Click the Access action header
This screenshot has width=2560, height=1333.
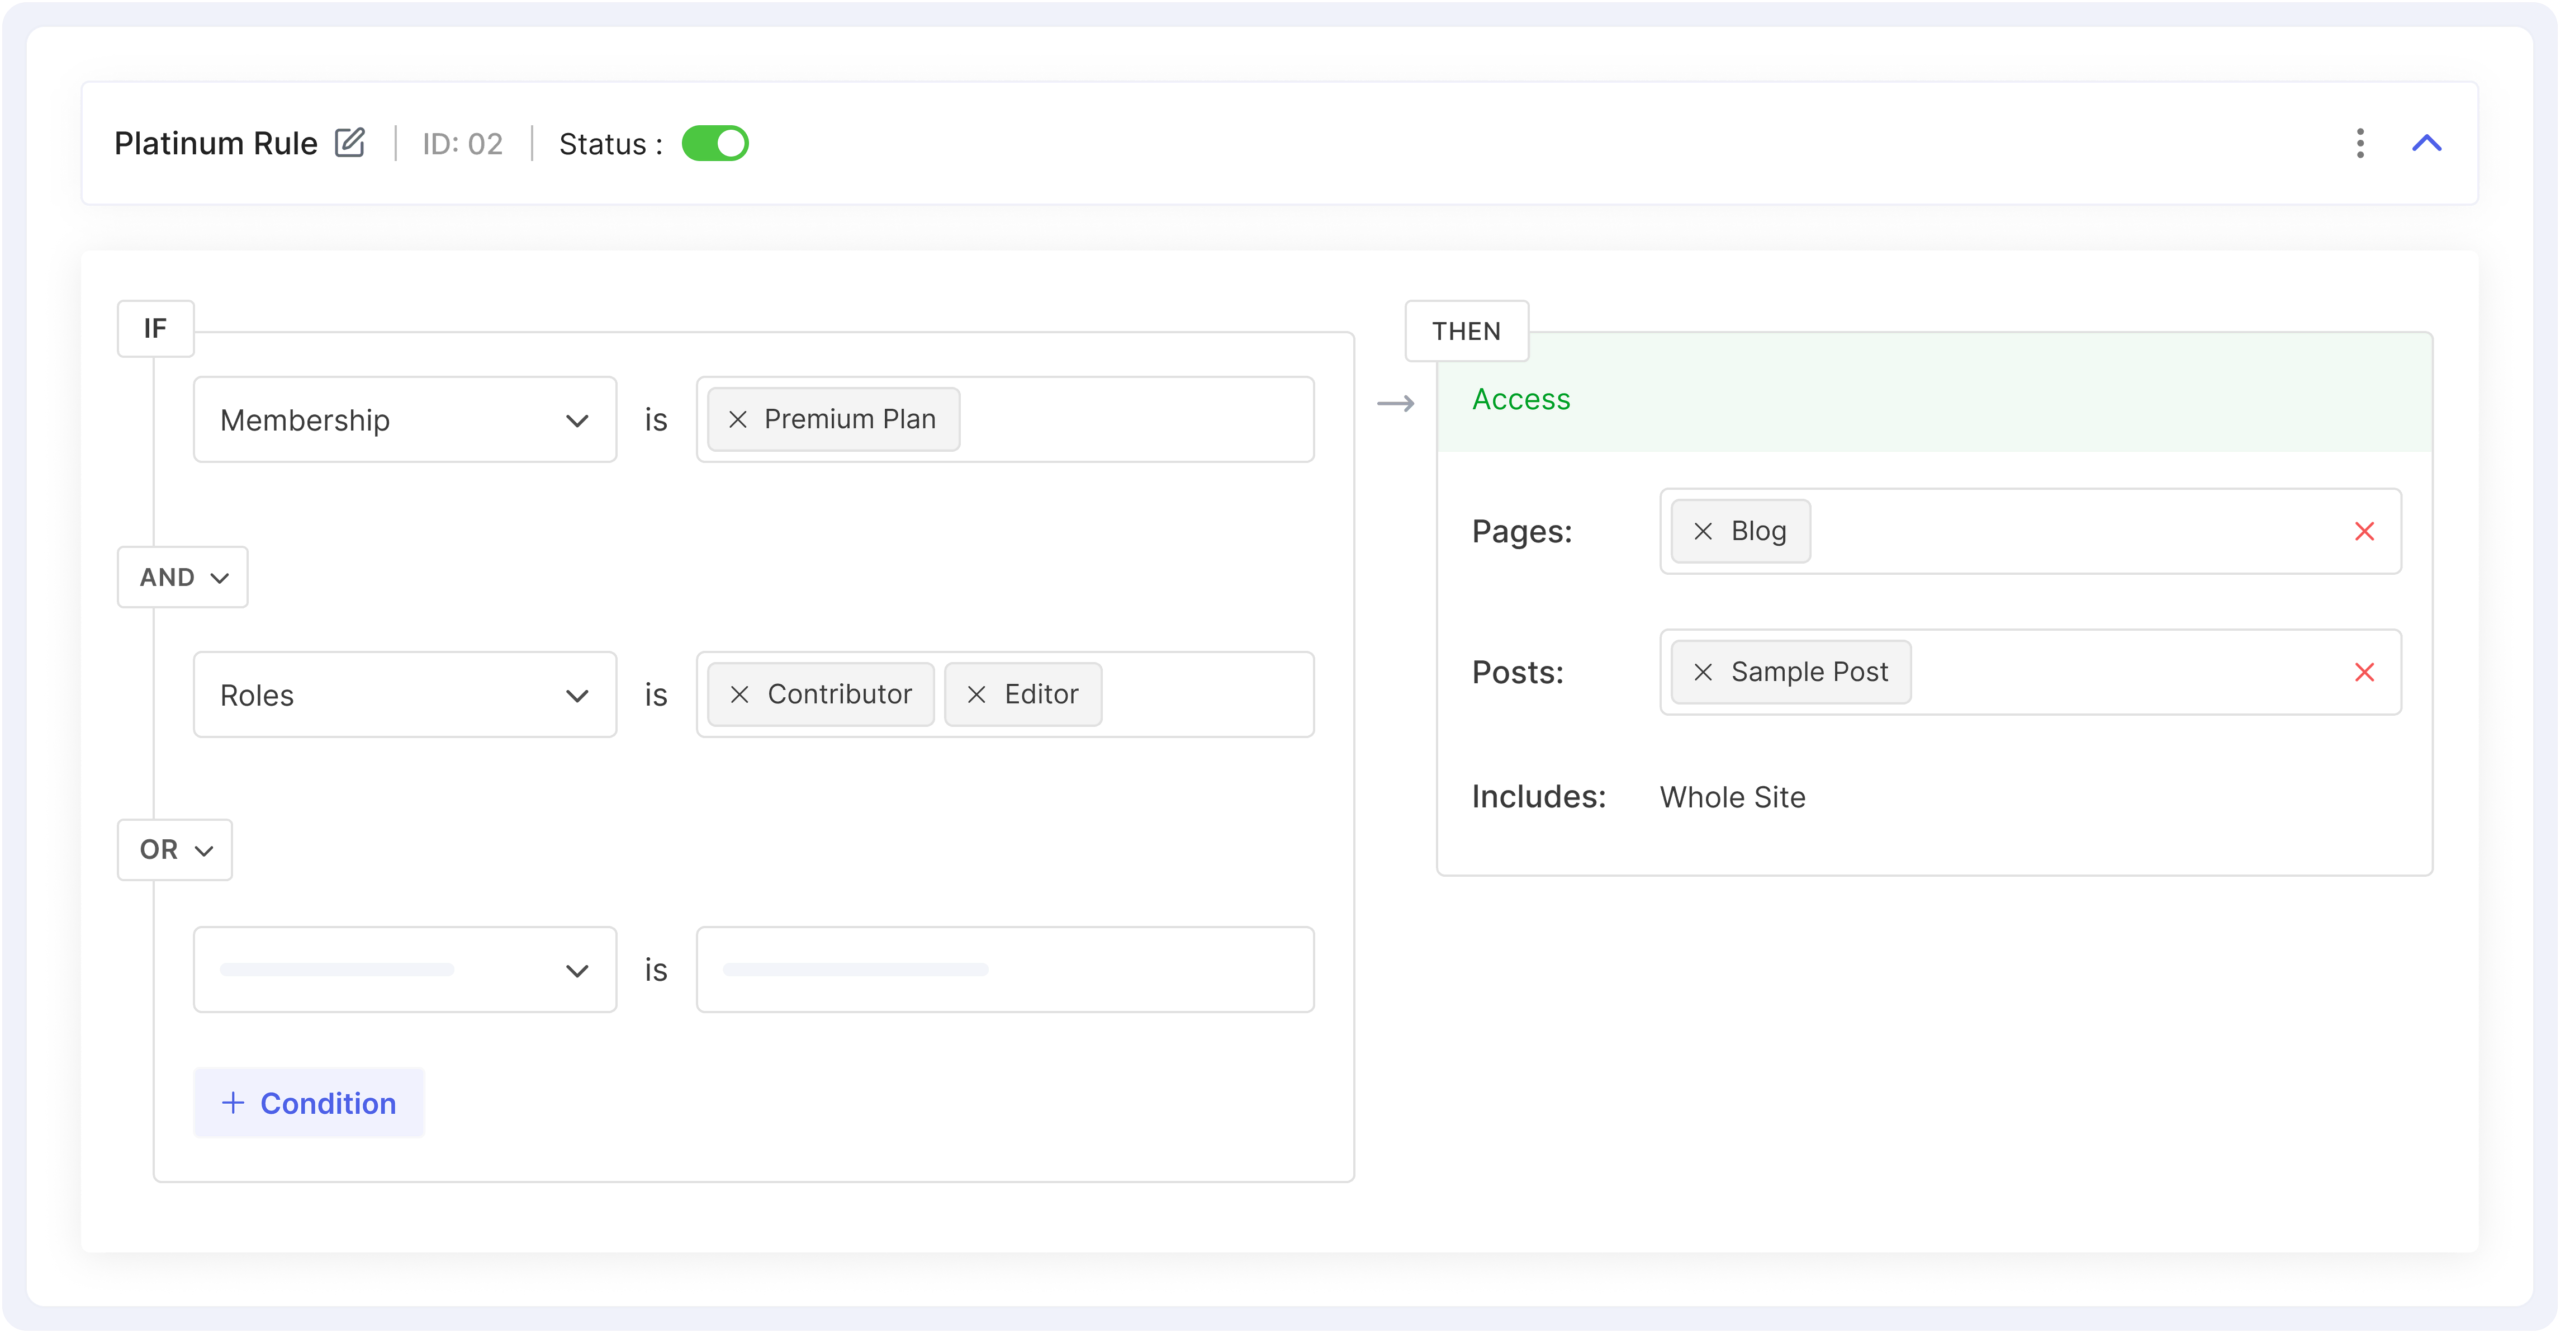tap(1521, 400)
